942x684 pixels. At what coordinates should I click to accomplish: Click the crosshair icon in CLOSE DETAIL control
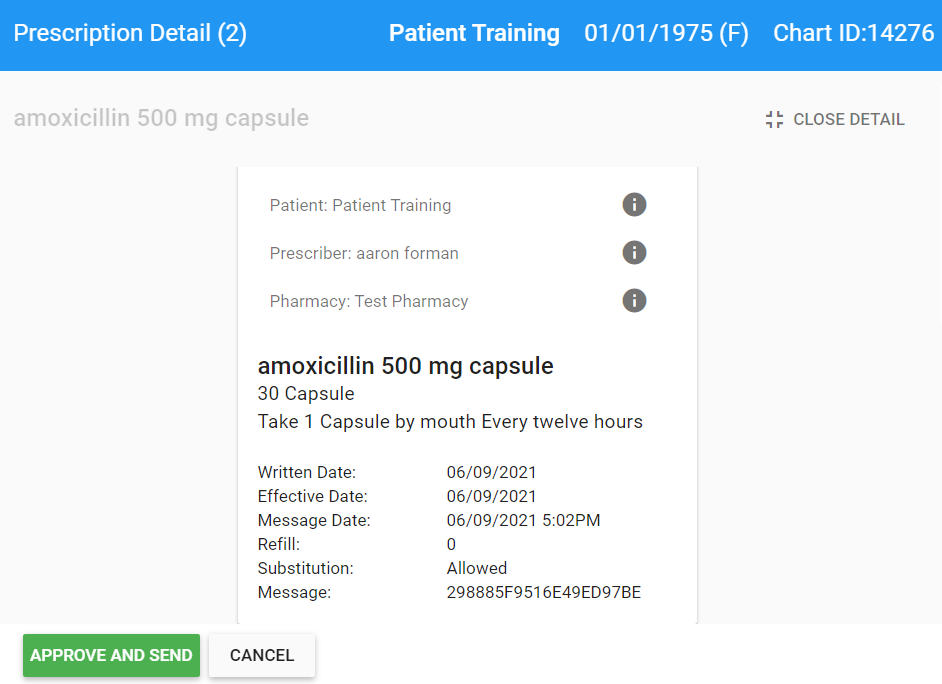[773, 119]
